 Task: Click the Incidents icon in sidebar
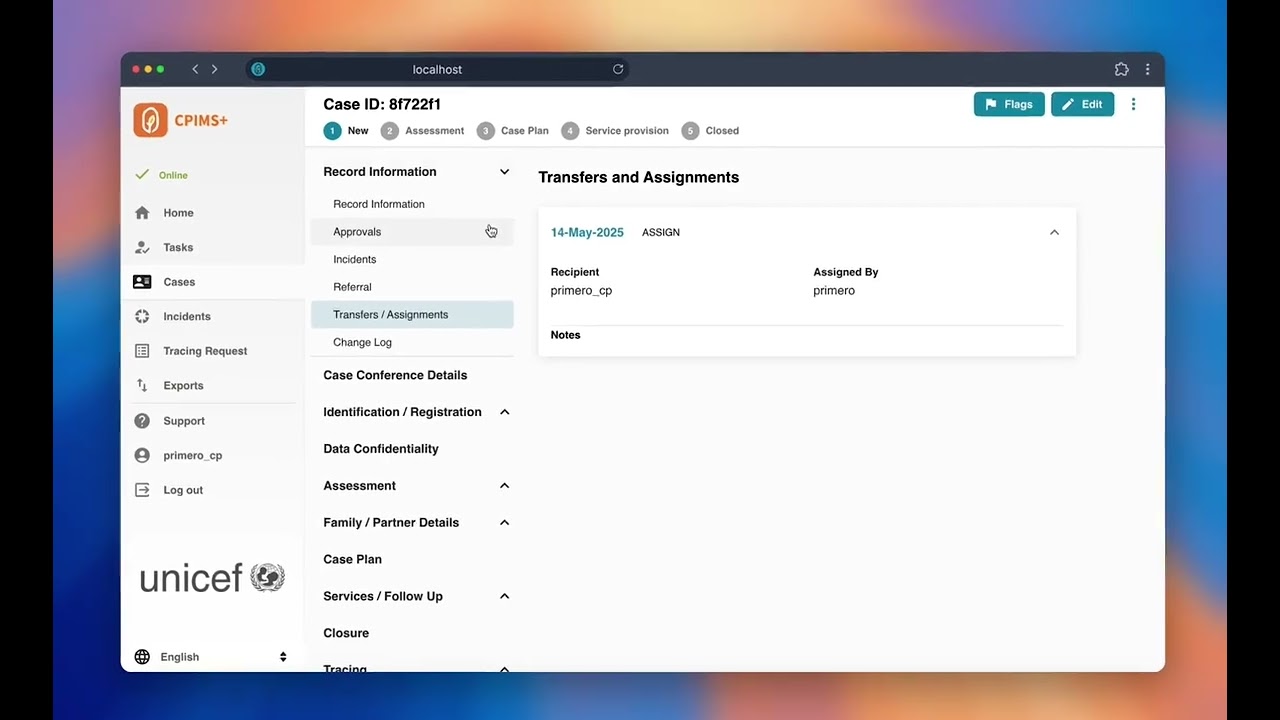pyautogui.click(x=142, y=316)
